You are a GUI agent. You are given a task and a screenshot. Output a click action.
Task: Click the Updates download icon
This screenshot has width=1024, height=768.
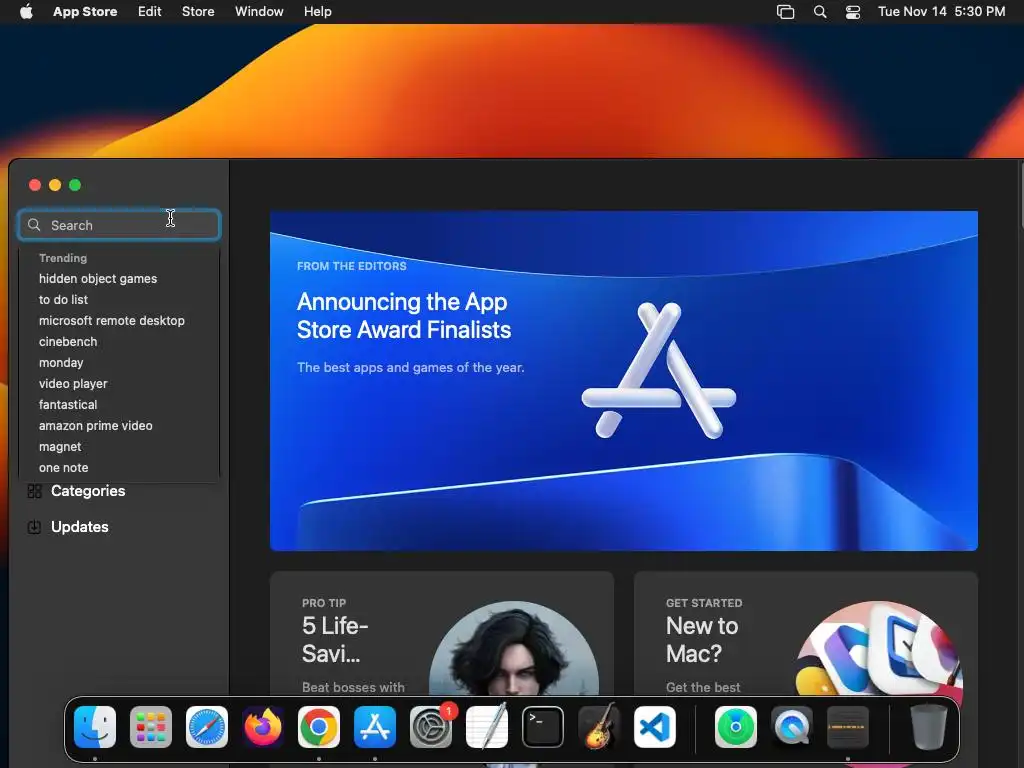click(35, 527)
